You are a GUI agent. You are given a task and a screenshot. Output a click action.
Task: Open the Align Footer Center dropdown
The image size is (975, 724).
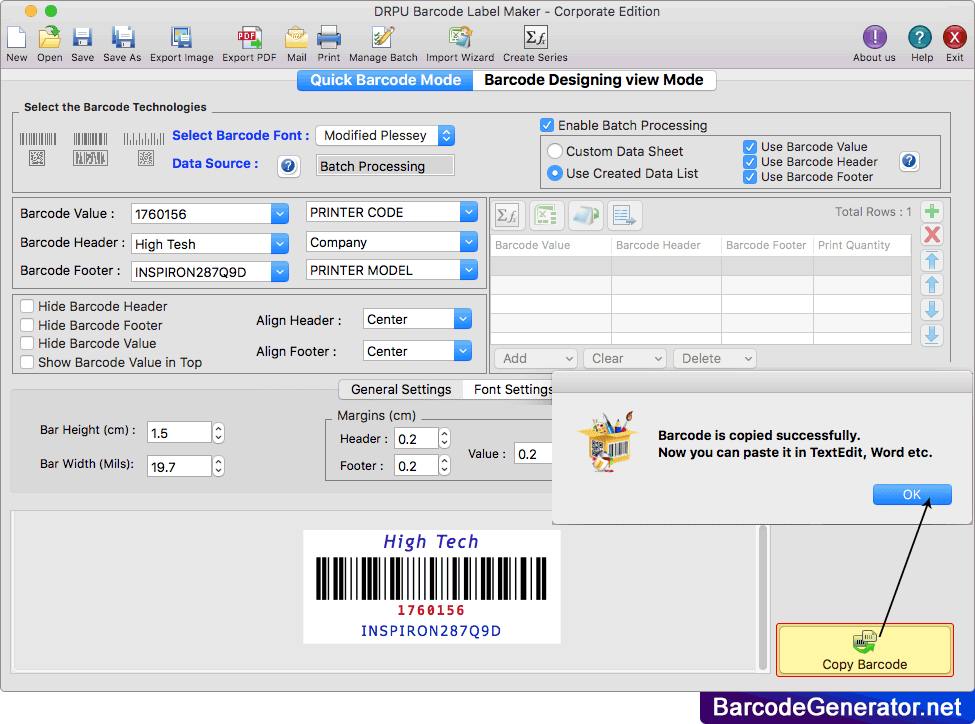[462, 351]
